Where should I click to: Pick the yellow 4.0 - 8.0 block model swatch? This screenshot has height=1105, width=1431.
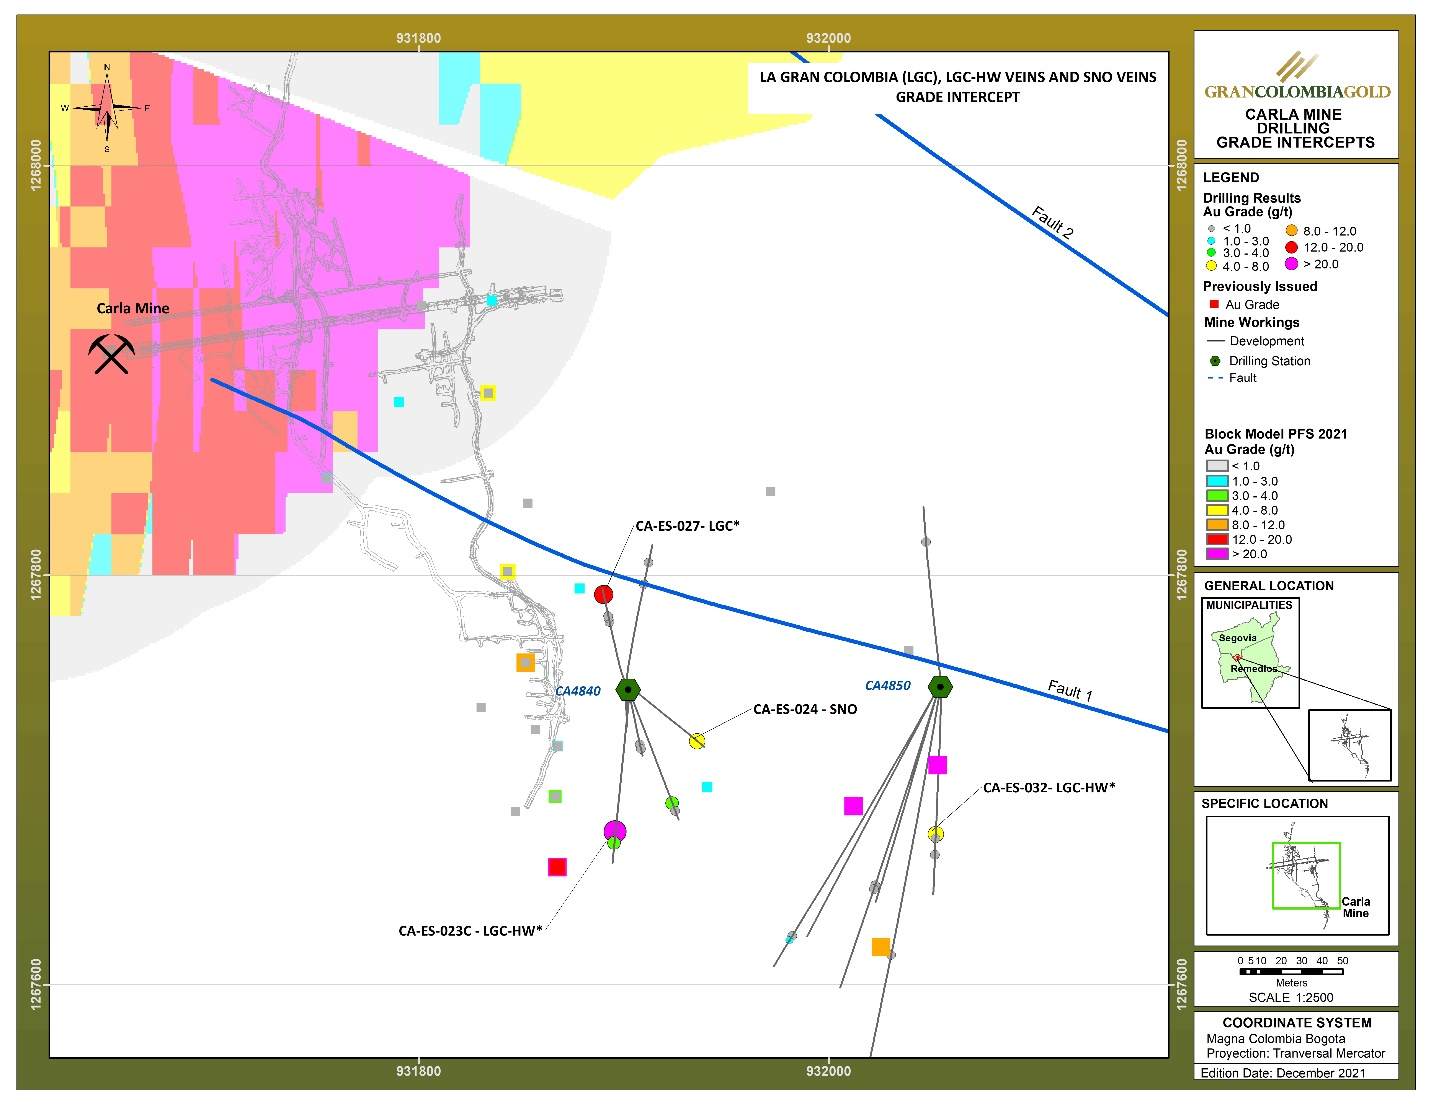click(x=1217, y=510)
